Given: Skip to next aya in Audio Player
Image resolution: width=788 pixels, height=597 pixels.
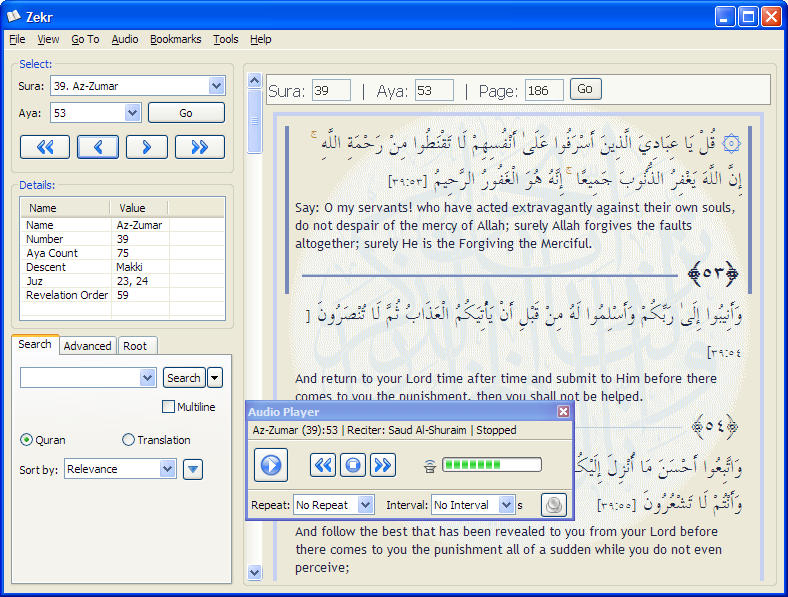Looking at the screenshot, I should pos(383,465).
